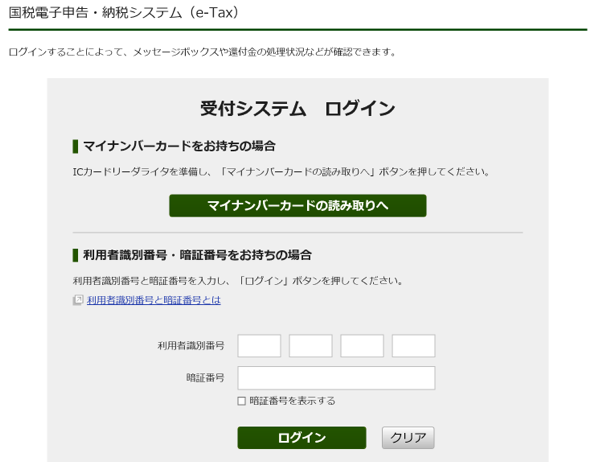The image size is (599, 462).
Task: Click the 国税電子申告・納税システム（e-Tax） title
Action: (x=124, y=13)
